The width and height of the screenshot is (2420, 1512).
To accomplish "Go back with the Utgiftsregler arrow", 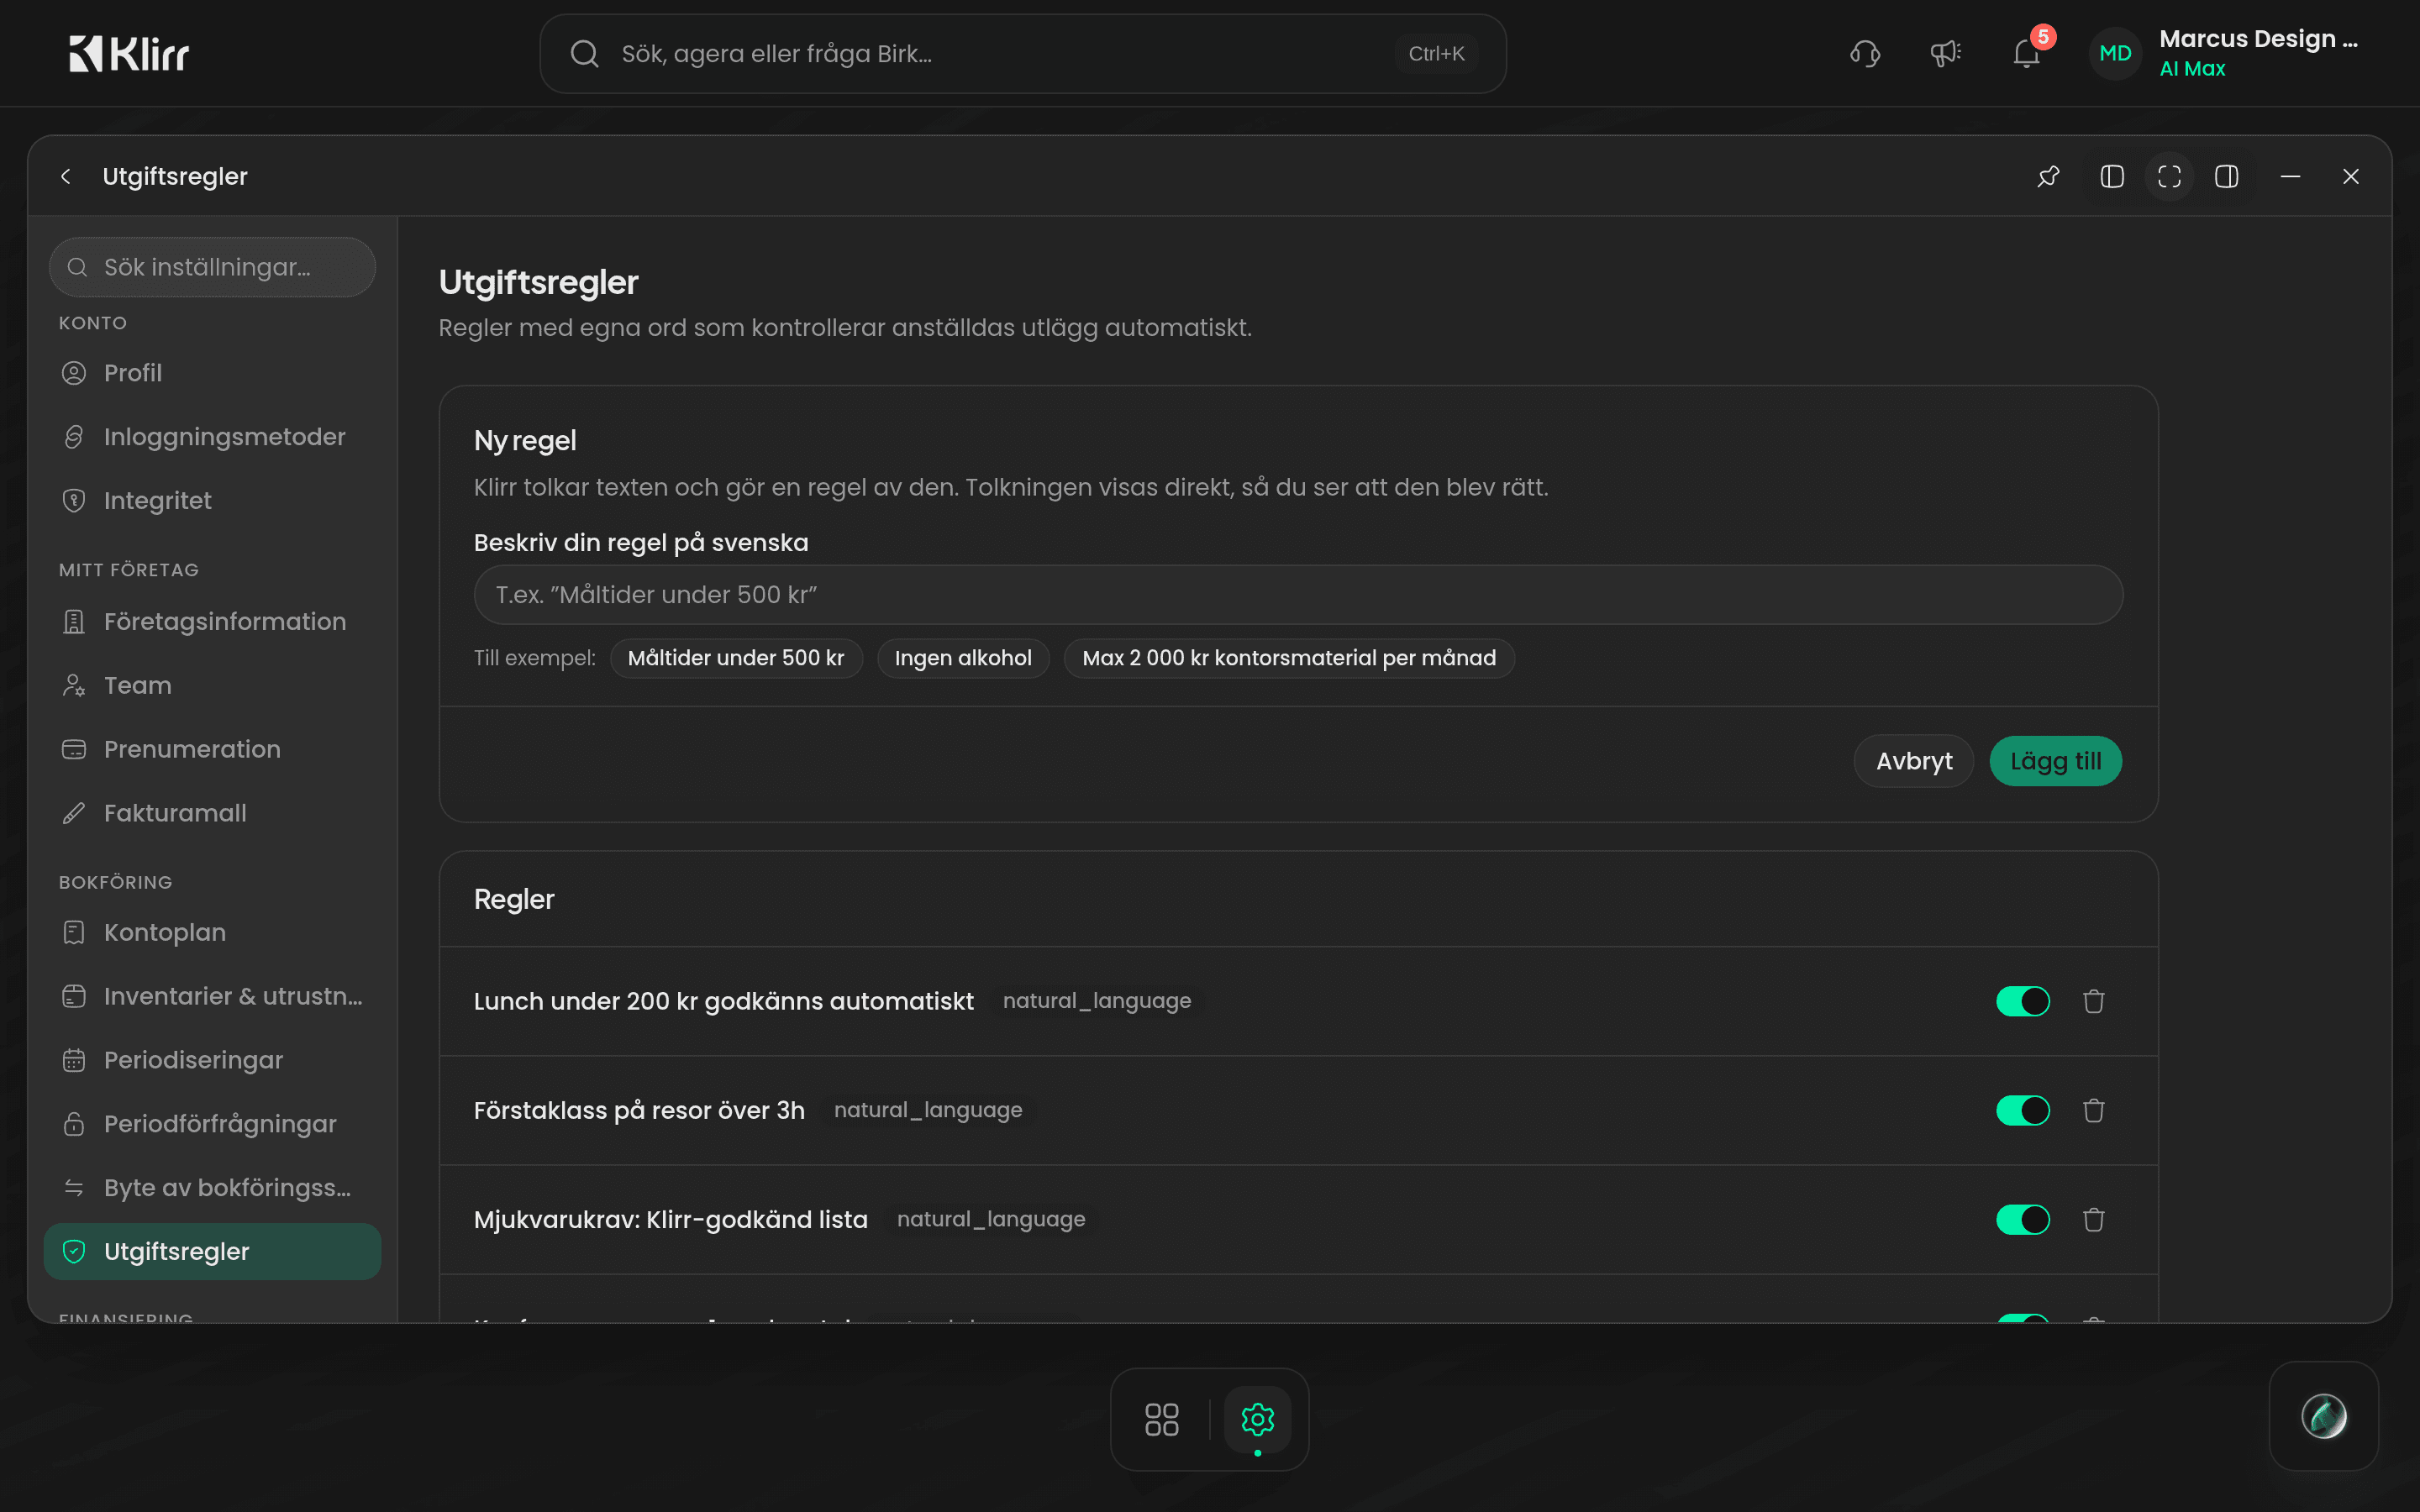I will [x=66, y=176].
